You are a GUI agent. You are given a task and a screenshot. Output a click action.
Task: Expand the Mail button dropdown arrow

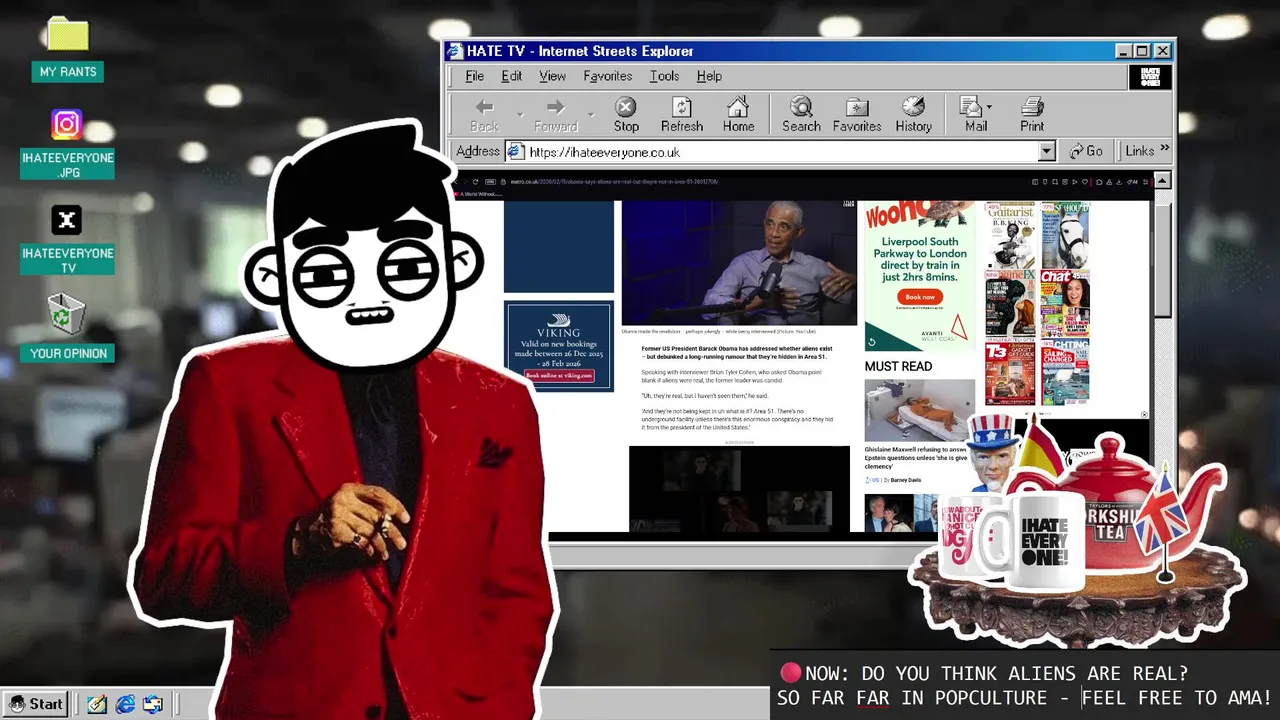pyautogui.click(x=989, y=107)
